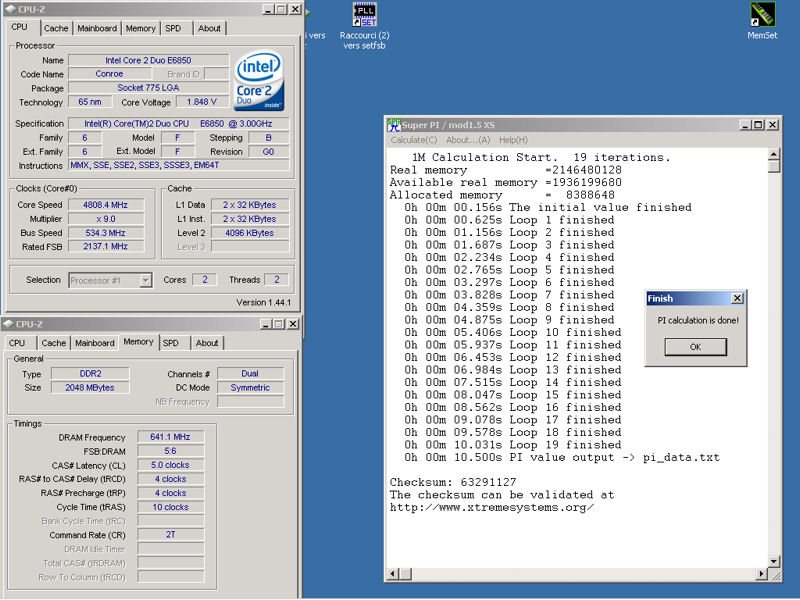Select CPU tab in bottom CPU-Z window
The height and width of the screenshot is (600, 800).
[17, 343]
